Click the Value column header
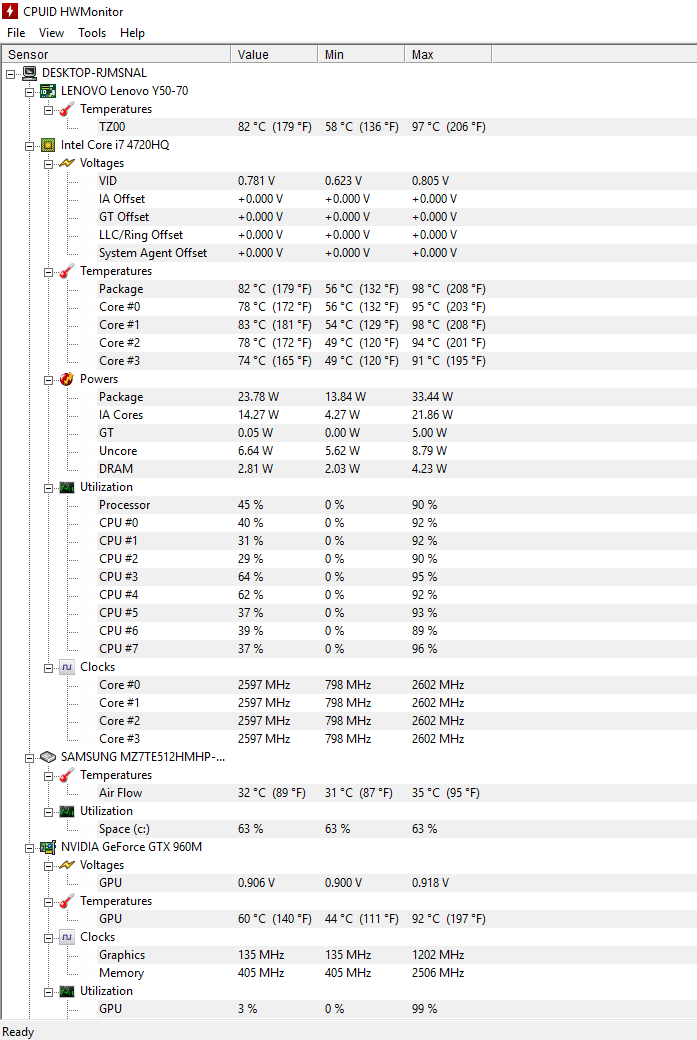Screen dimensions: 697x1040 pos(274,54)
